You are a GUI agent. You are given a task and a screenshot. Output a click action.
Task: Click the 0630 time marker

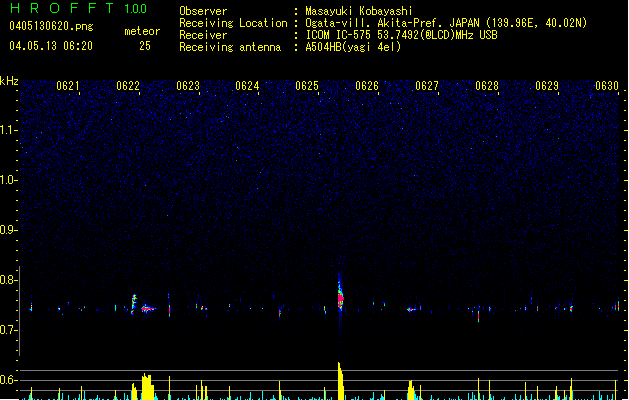[607, 86]
